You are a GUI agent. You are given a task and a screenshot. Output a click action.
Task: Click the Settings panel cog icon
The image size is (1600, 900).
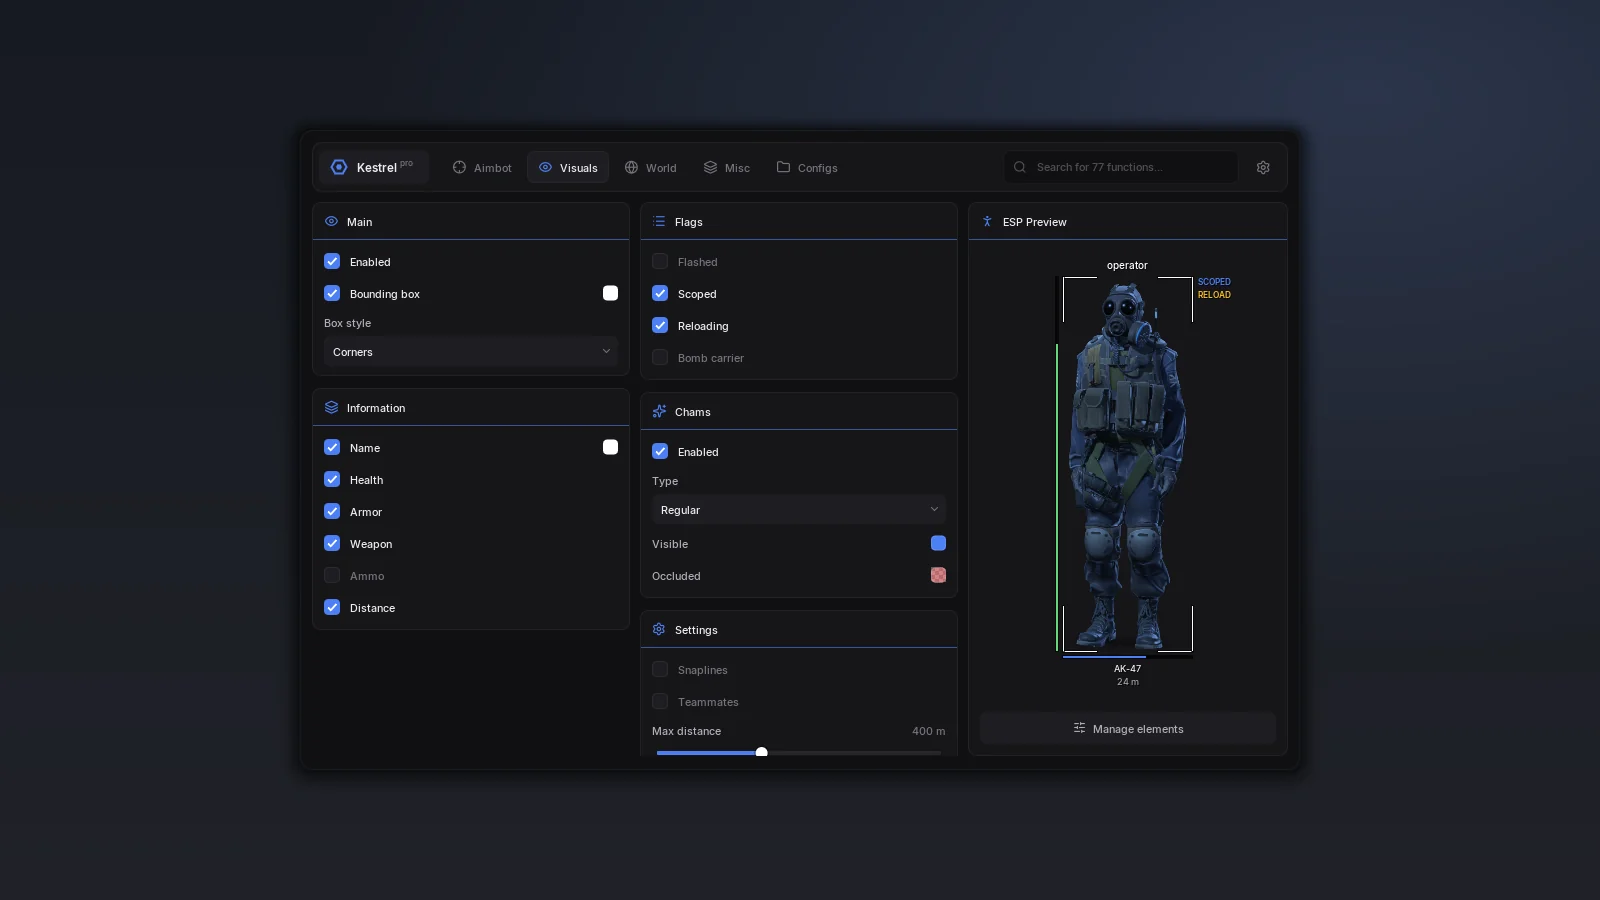[x=659, y=629]
